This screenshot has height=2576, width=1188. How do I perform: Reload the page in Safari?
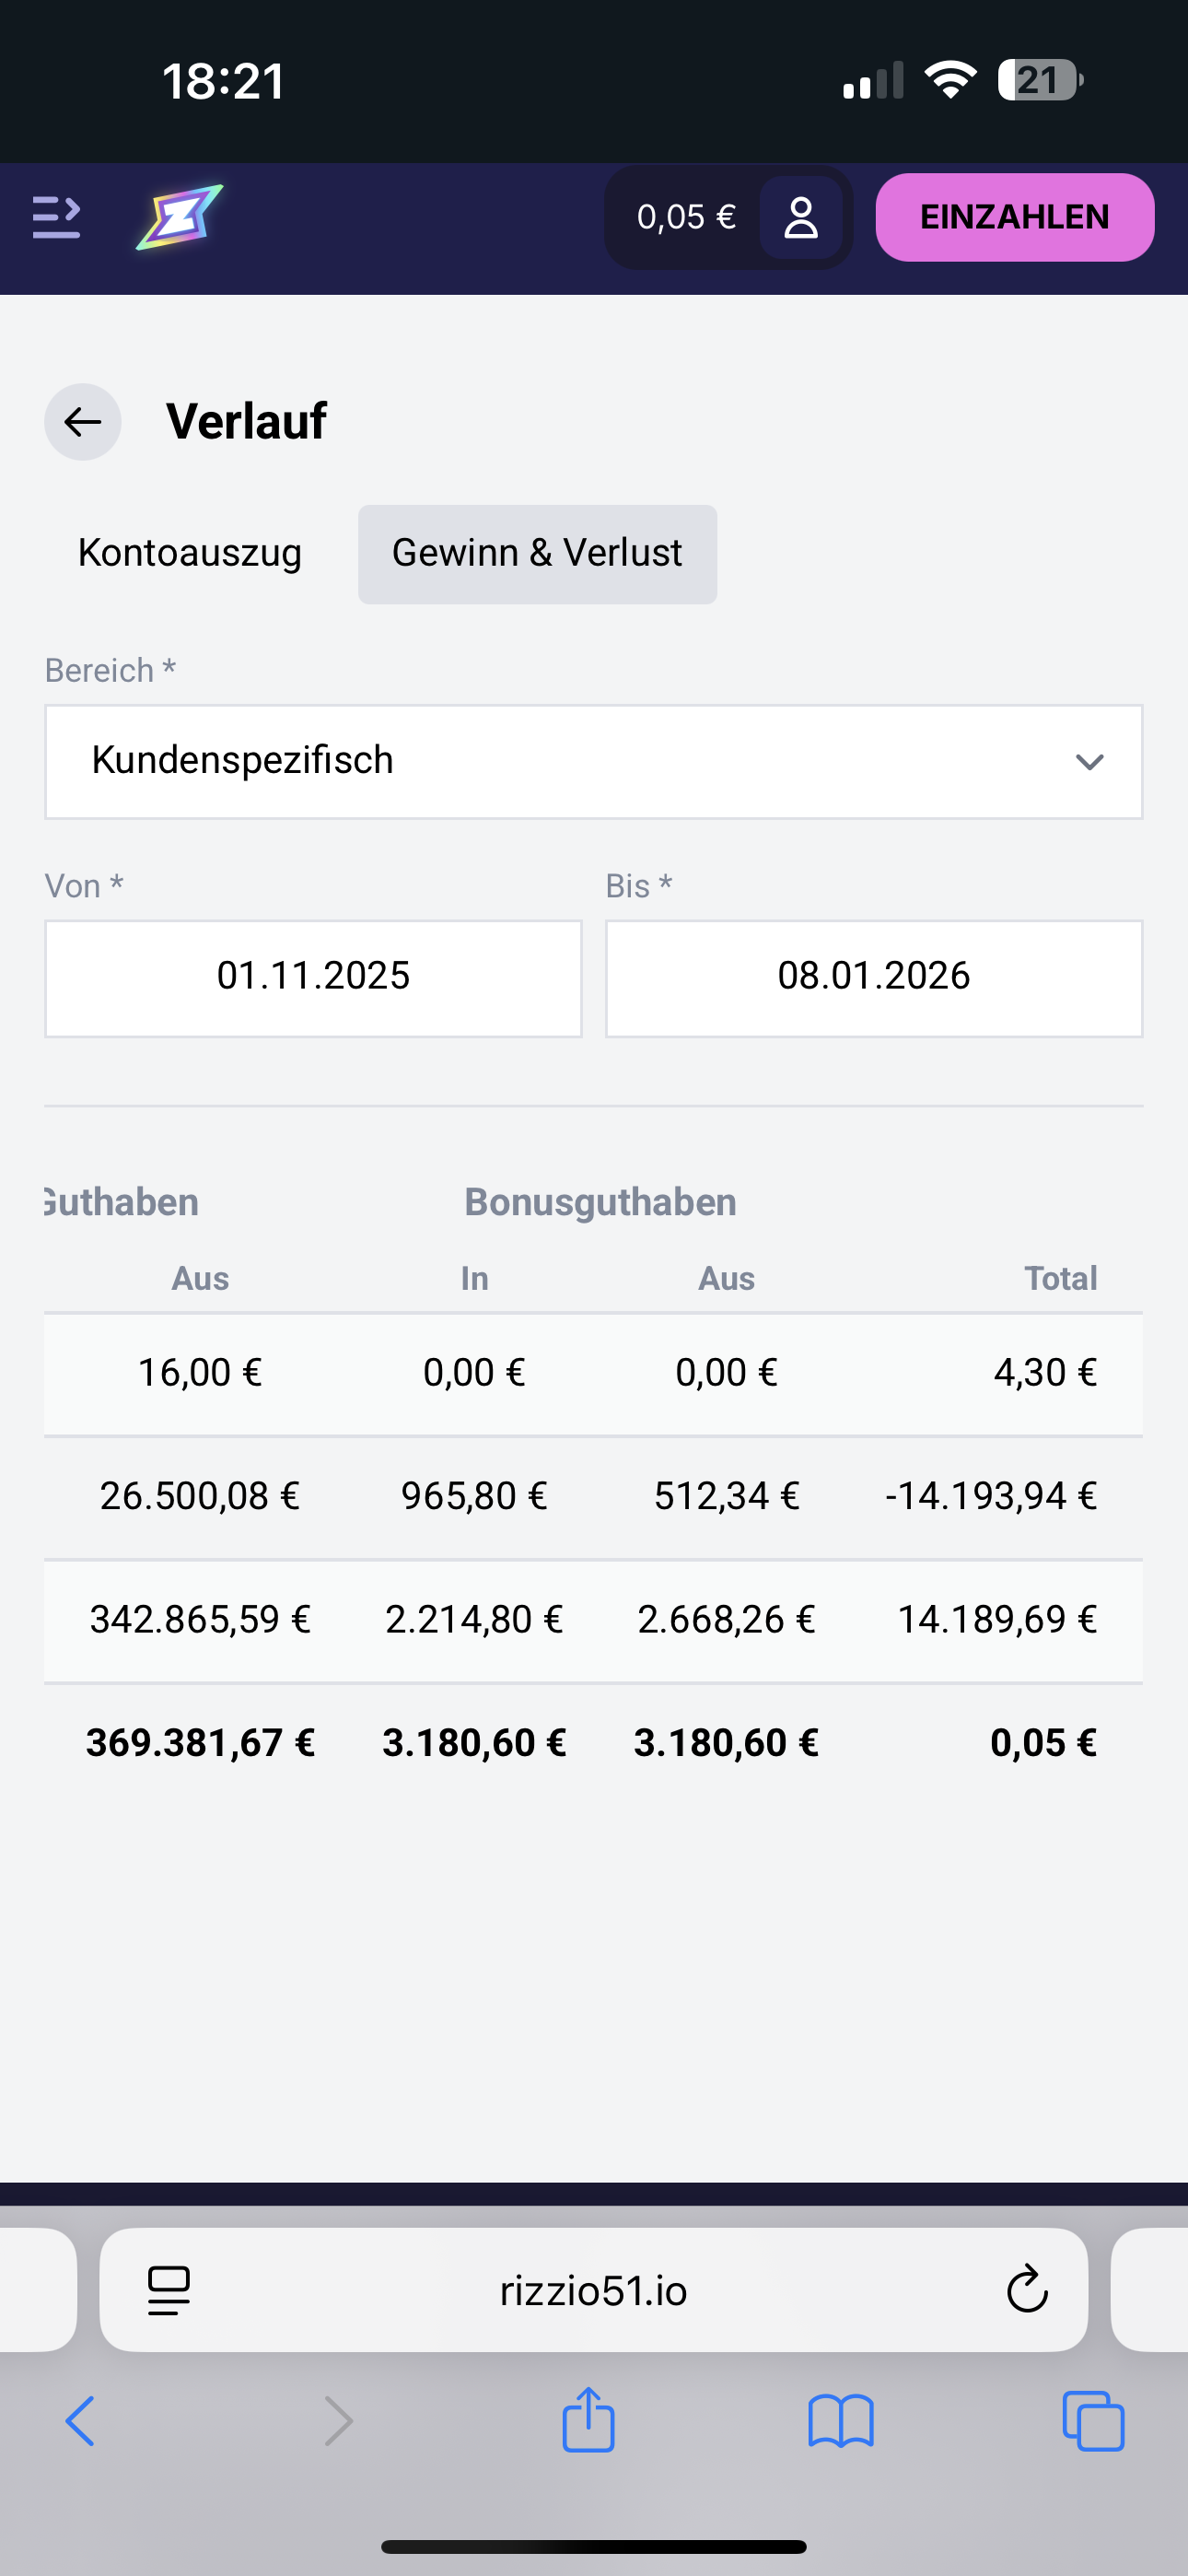1026,2290
